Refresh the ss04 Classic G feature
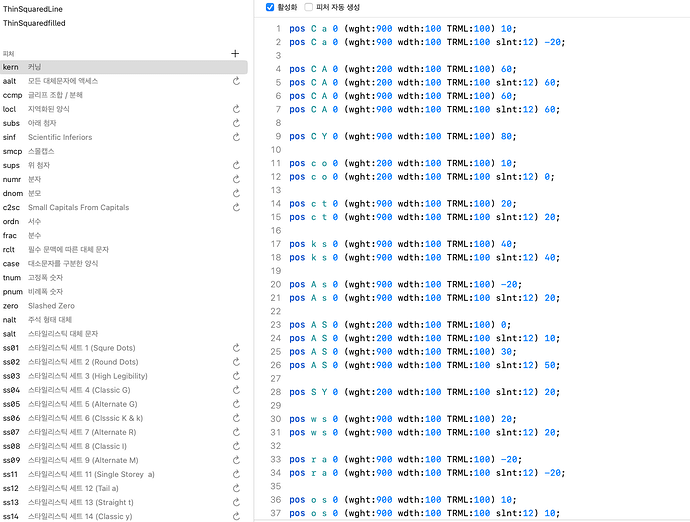 click(236, 390)
